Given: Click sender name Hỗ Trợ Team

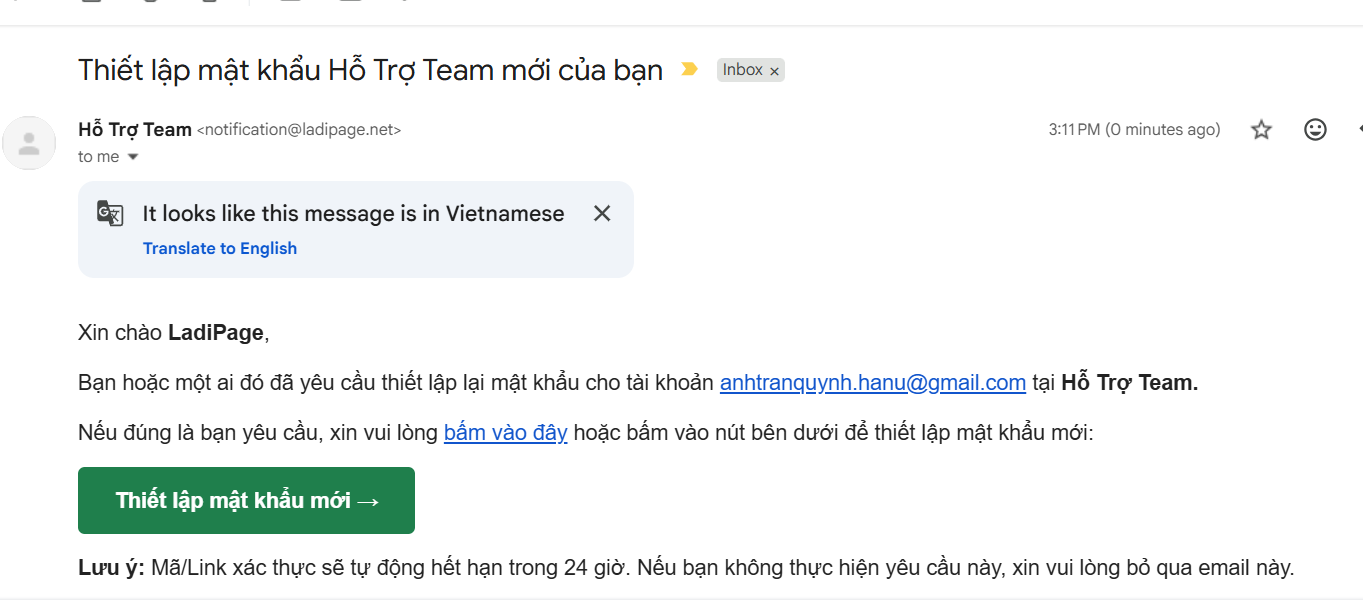Looking at the screenshot, I should point(135,129).
